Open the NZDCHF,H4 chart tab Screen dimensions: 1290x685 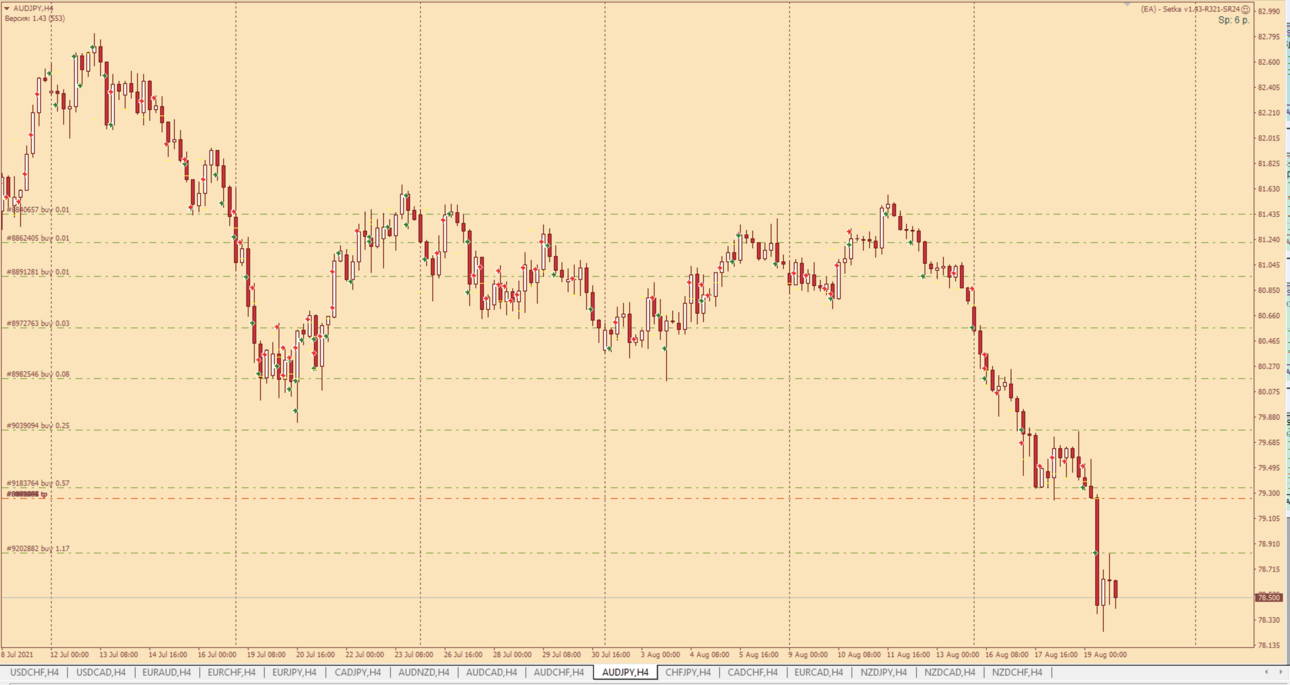point(1017,672)
